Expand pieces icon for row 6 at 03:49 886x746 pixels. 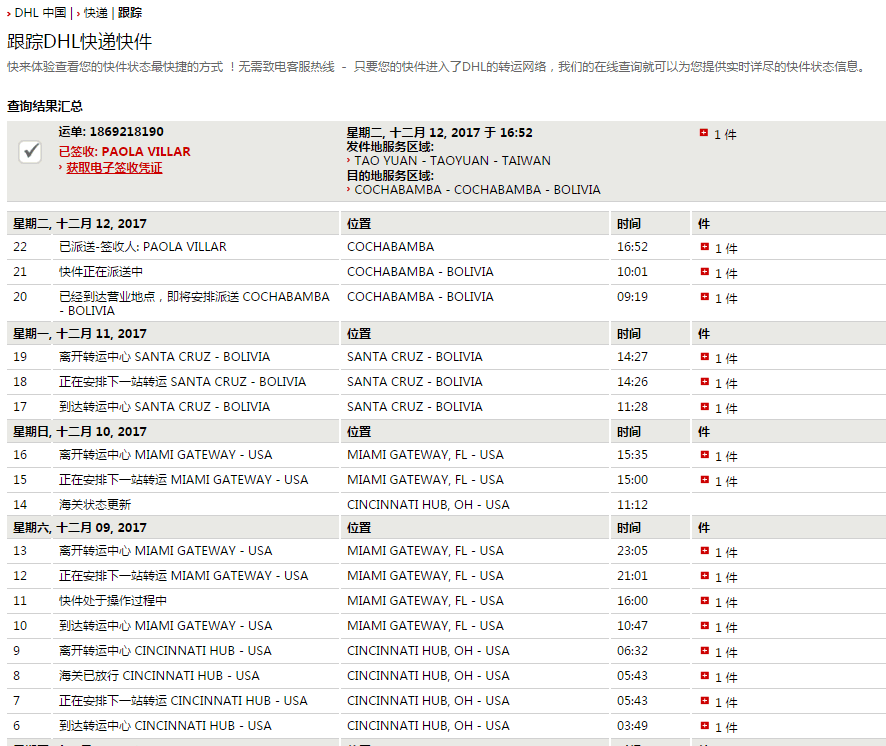705,725
